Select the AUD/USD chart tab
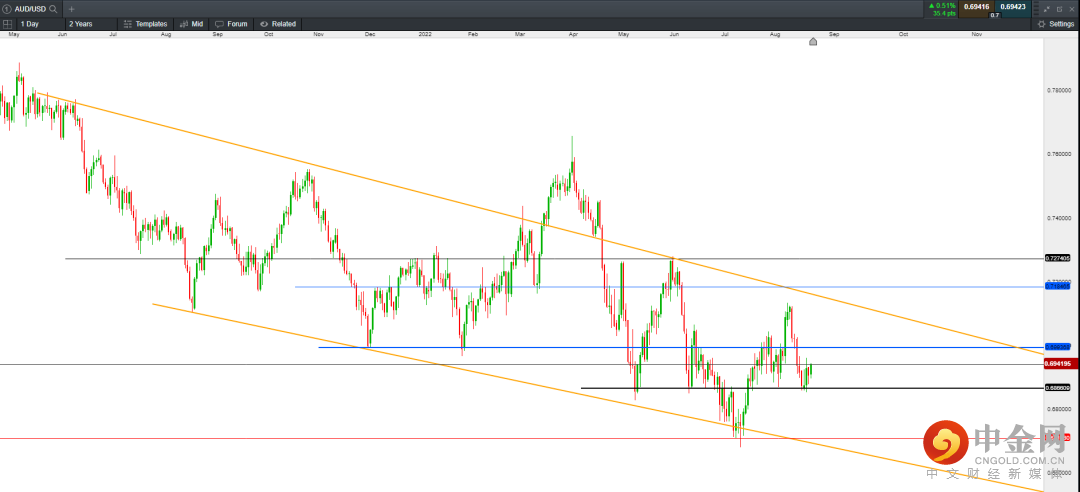The height and width of the screenshot is (492, 1080). [30, 9]
